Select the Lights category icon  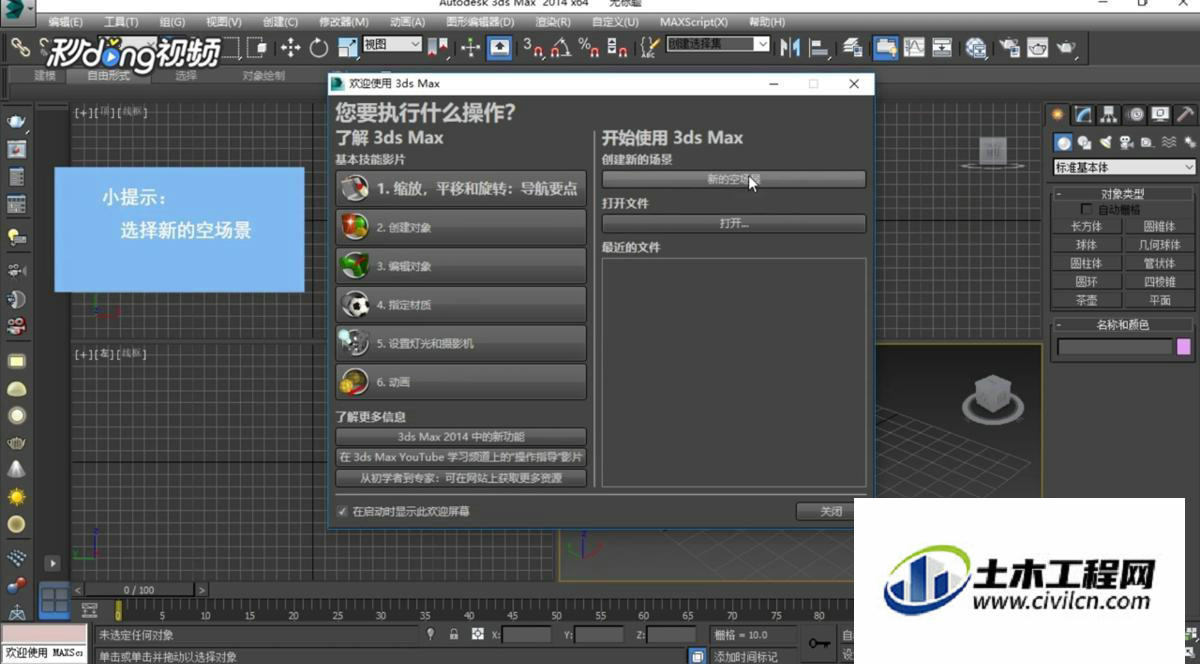pos(1105,142)
